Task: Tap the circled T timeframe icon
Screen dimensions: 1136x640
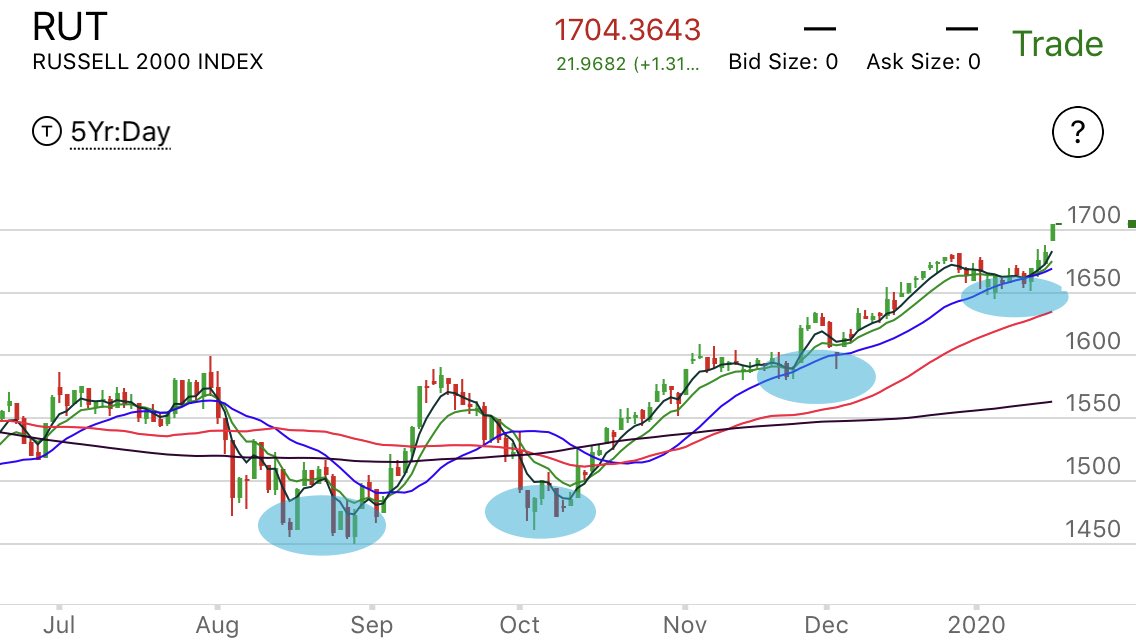Action: [46, 131]
